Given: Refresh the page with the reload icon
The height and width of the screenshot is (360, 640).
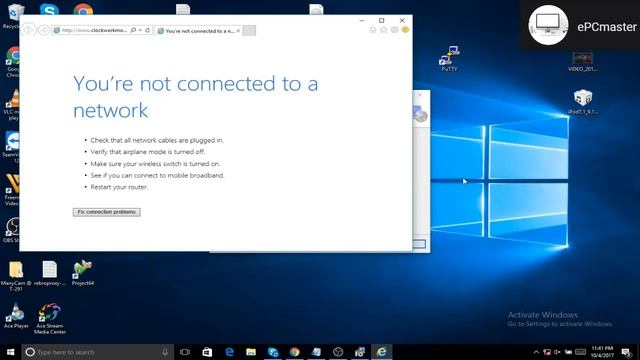Looking at the screenshot, I should [147, 30].
